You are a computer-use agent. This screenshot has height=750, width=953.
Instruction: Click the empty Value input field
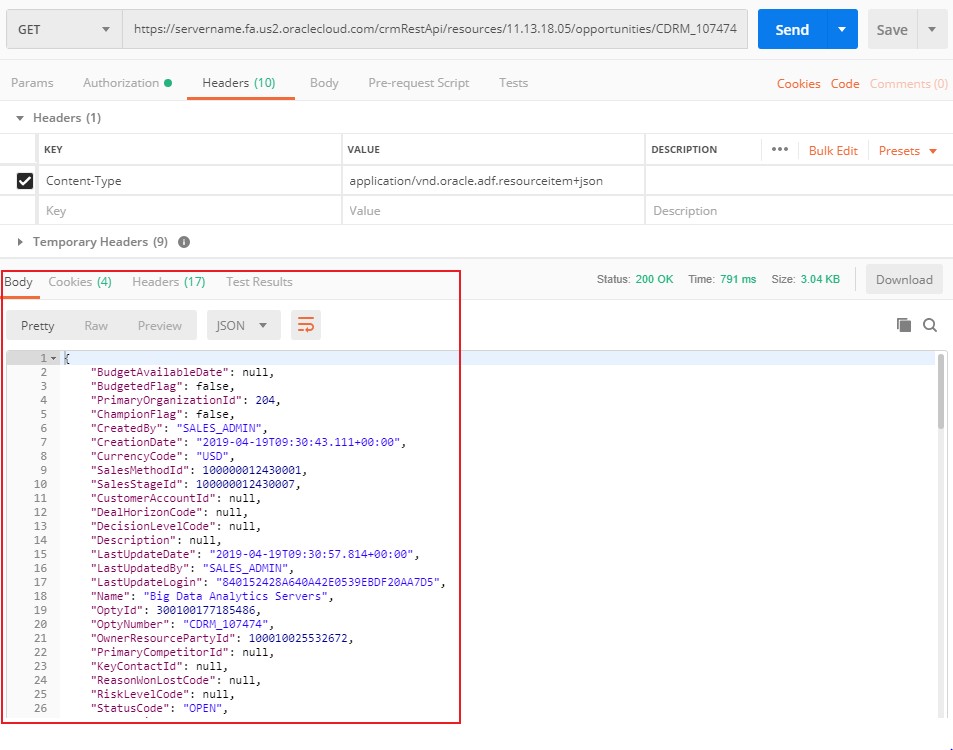click(x=493, y=211)
